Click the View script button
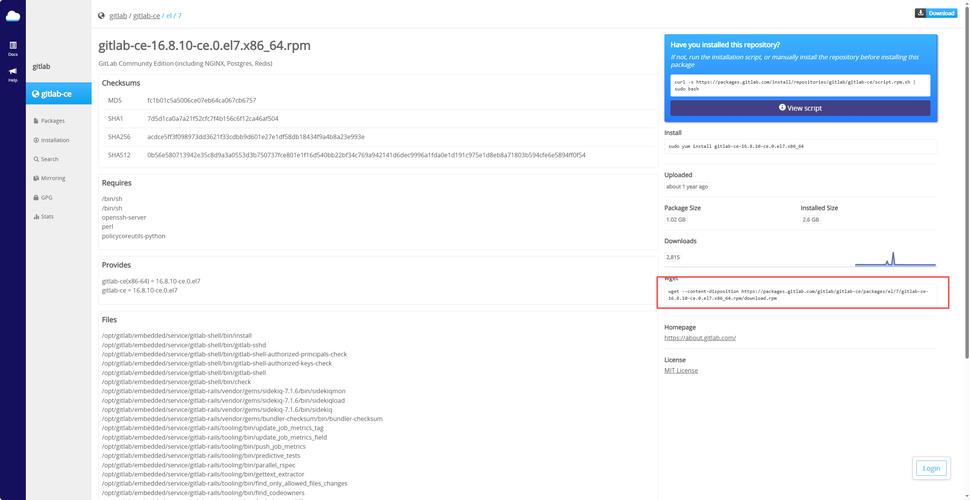This screenshot has width=970, height=500. 800,108
